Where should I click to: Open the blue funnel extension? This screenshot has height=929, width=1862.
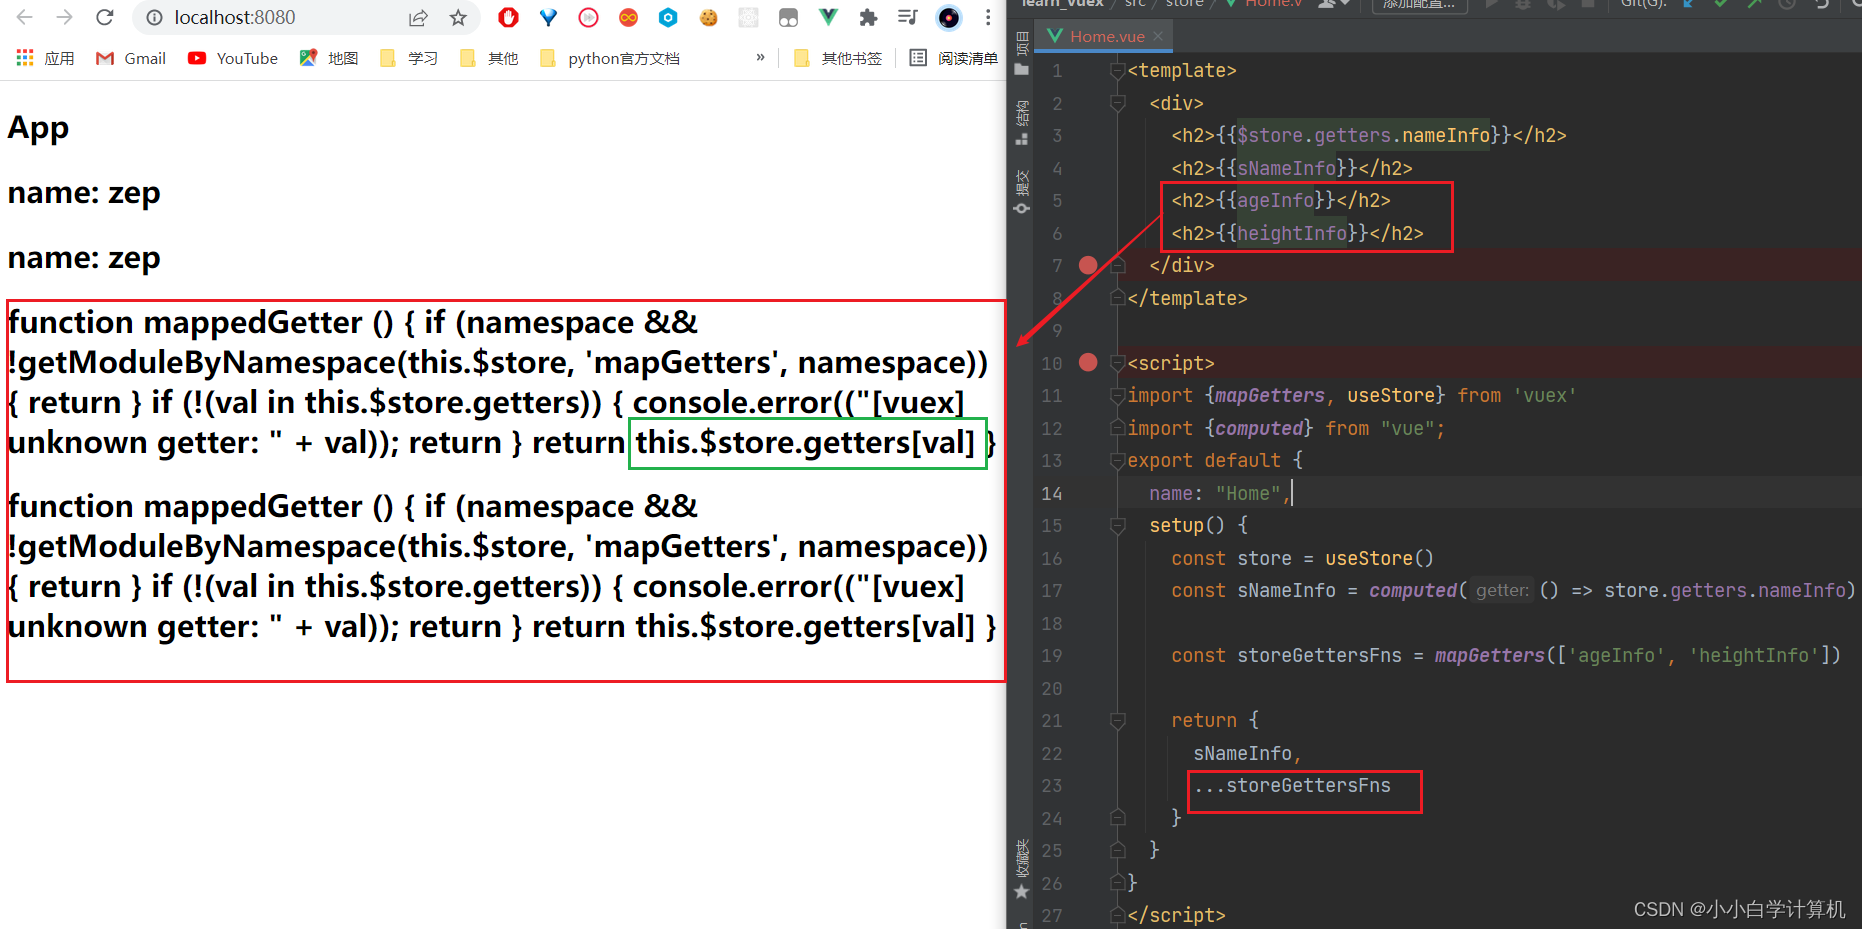(x=548, y=17)
